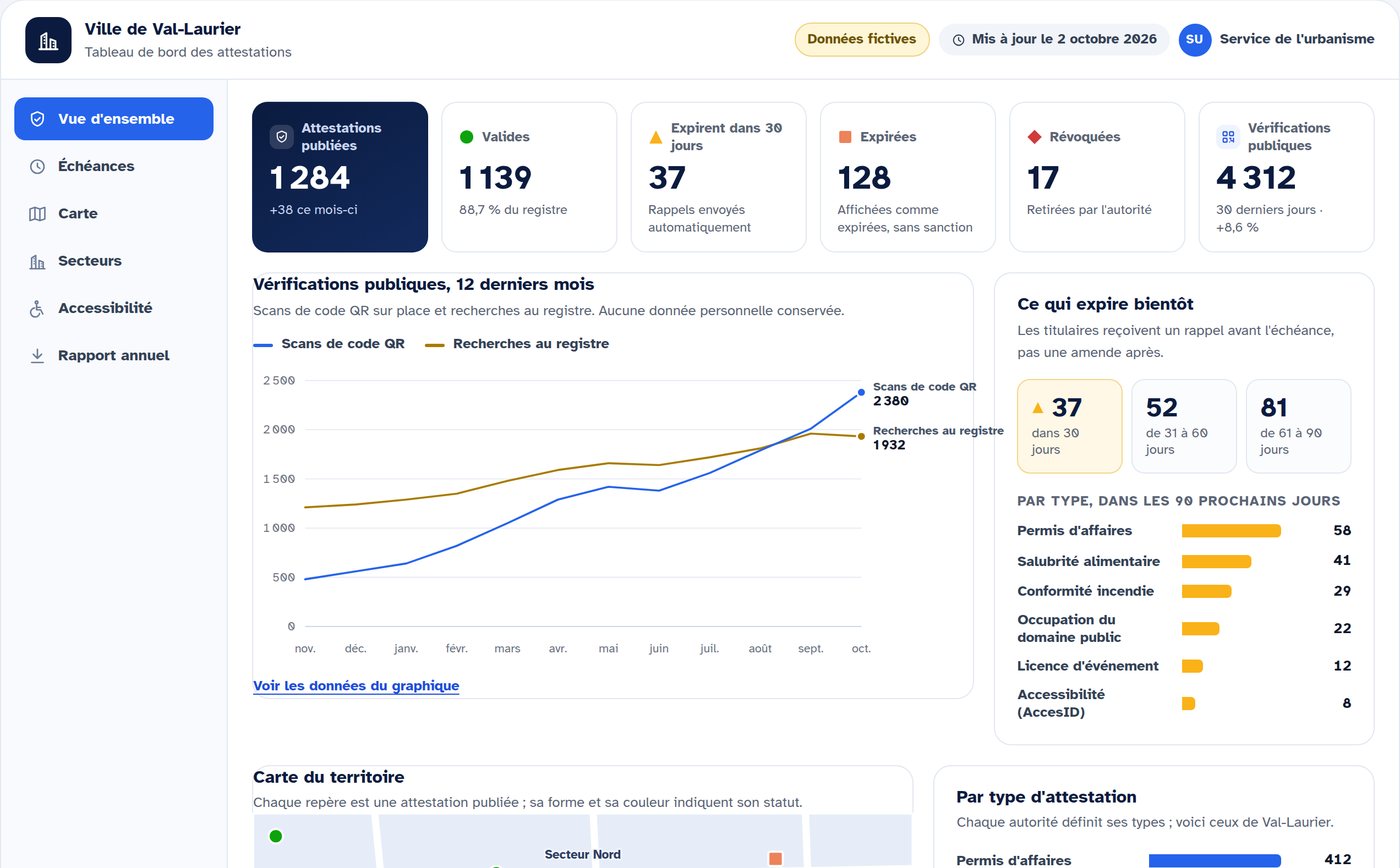
Task: Click the Ville de Val-Laurier building logo
Action: [x=48, y=40]
